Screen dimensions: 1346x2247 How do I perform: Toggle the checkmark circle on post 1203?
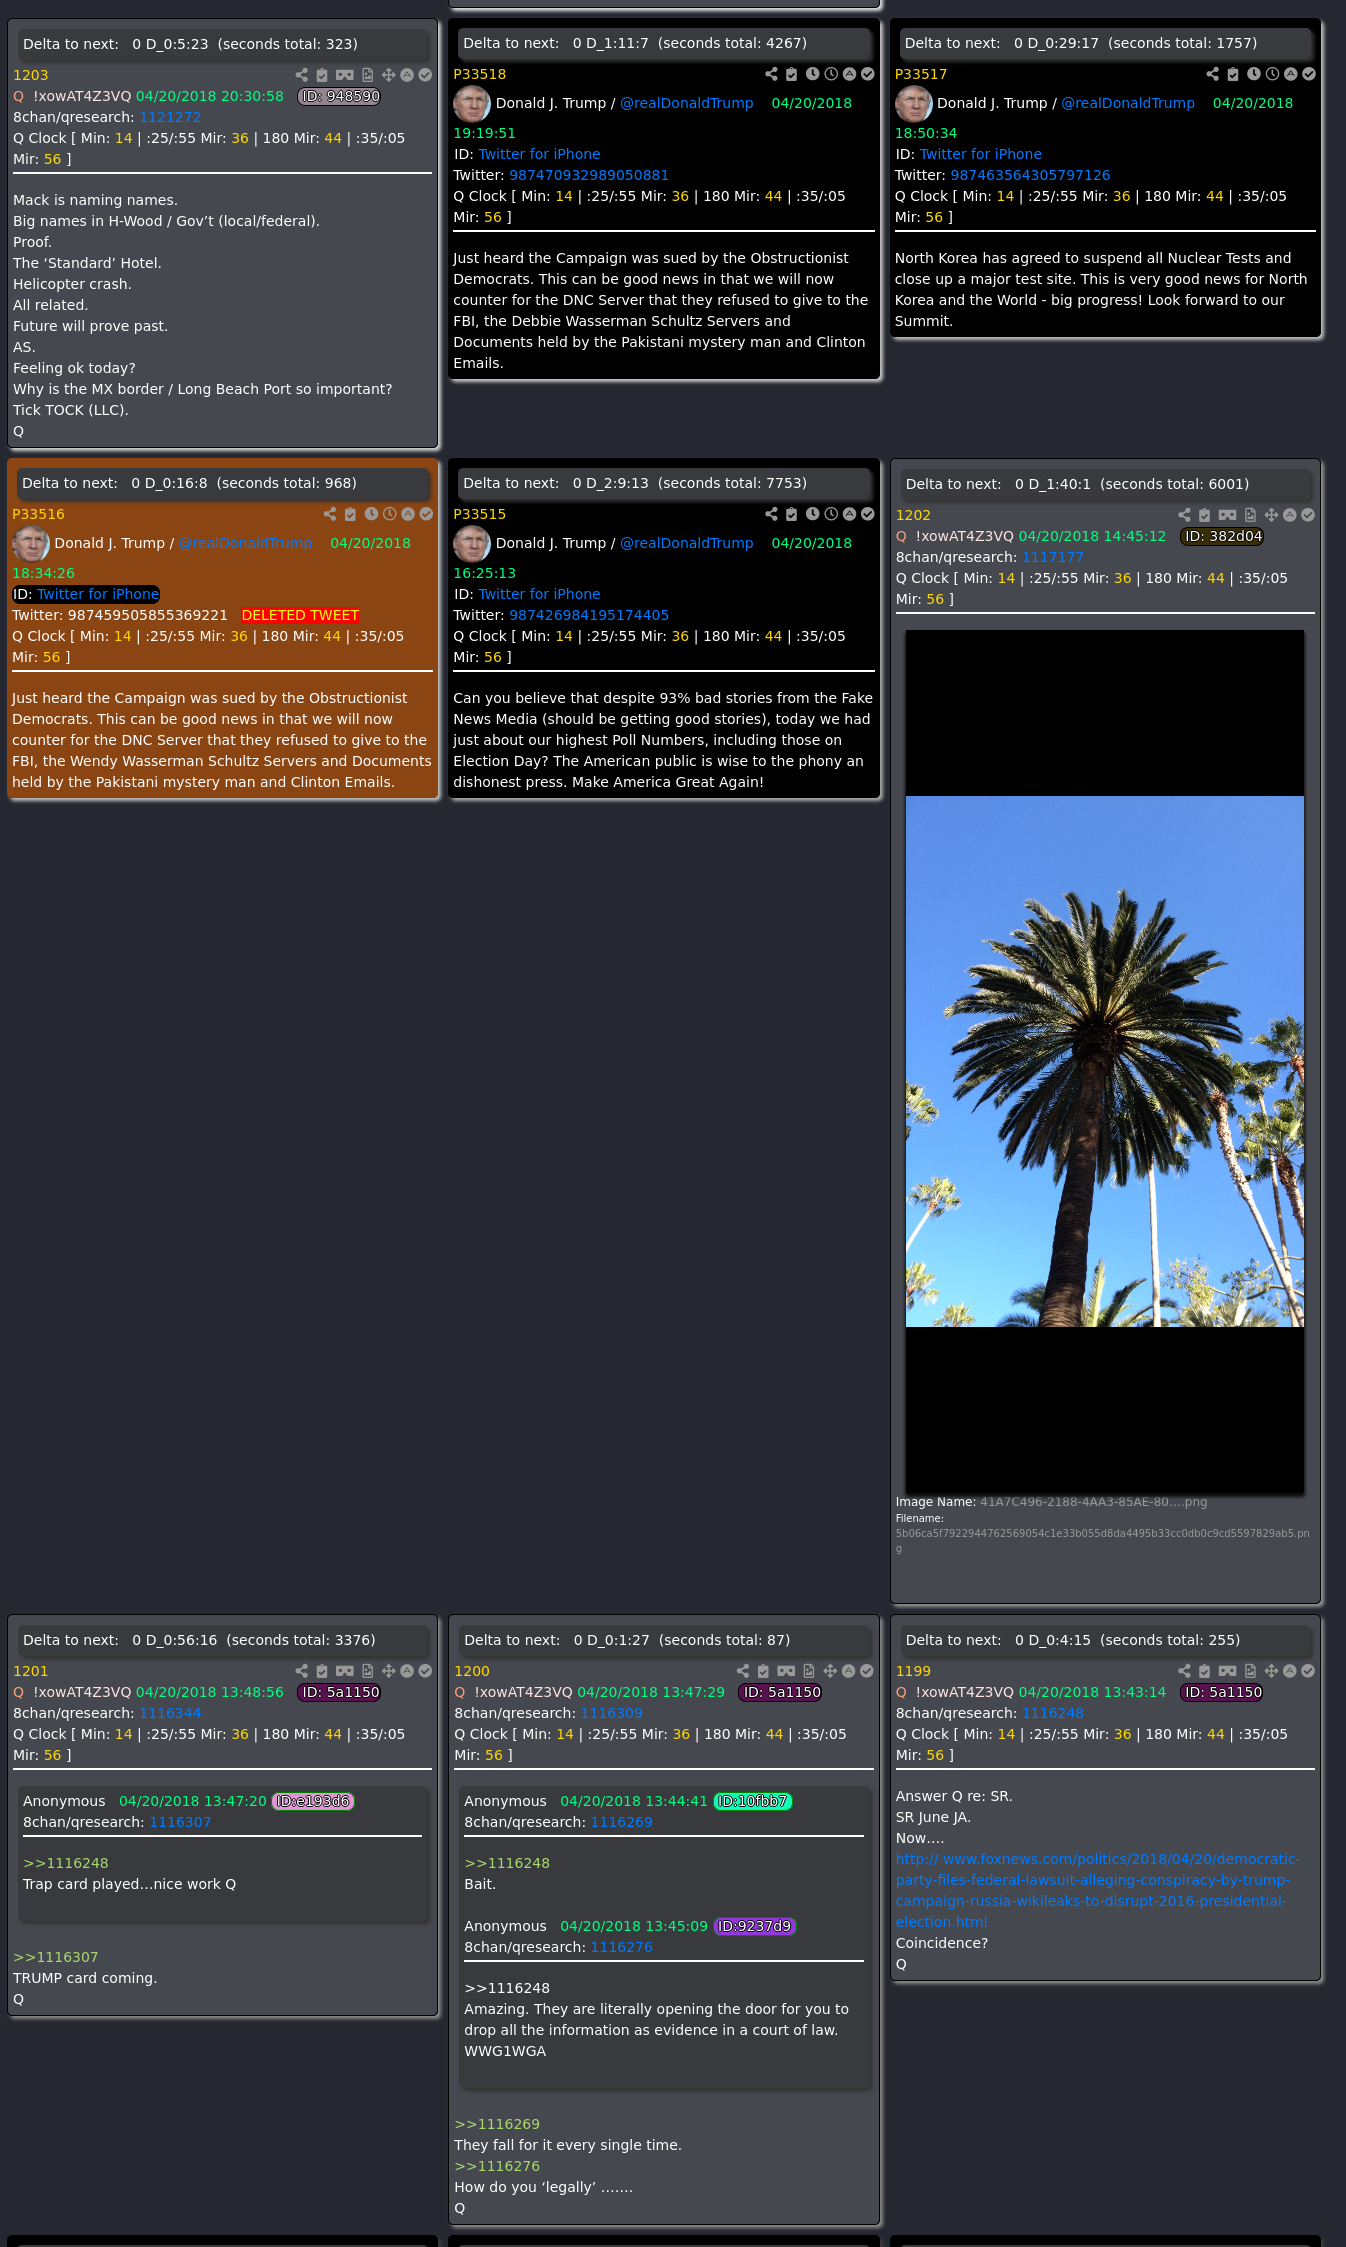425,75
